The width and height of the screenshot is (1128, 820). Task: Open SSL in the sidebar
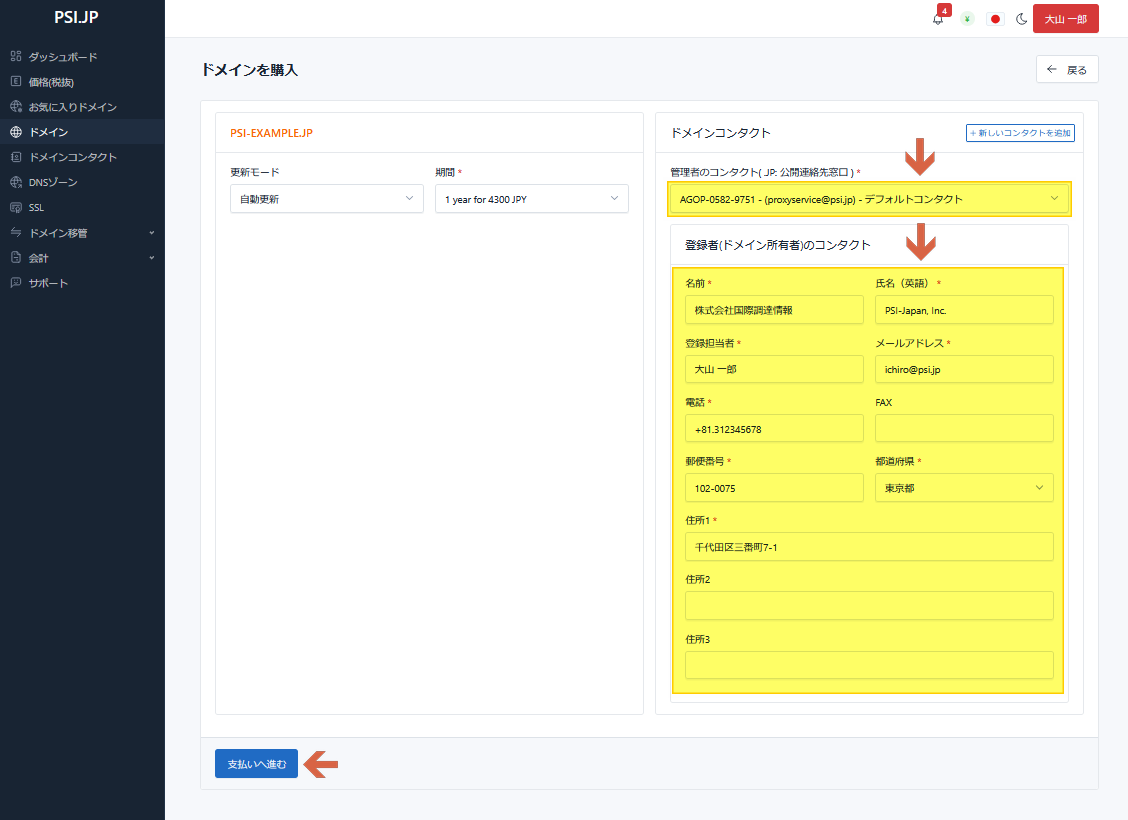pyautogui.click(x=36, y=208)
